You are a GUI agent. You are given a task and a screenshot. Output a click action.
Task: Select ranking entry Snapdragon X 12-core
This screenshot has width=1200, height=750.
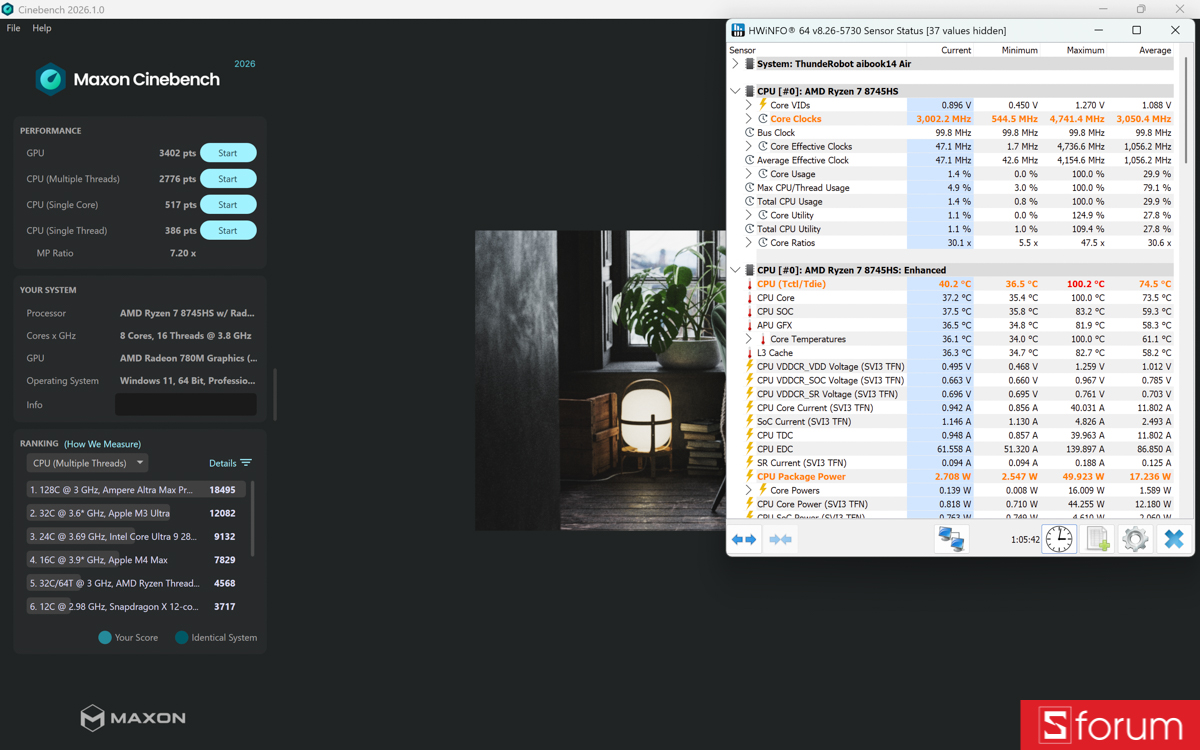(136, 606)
